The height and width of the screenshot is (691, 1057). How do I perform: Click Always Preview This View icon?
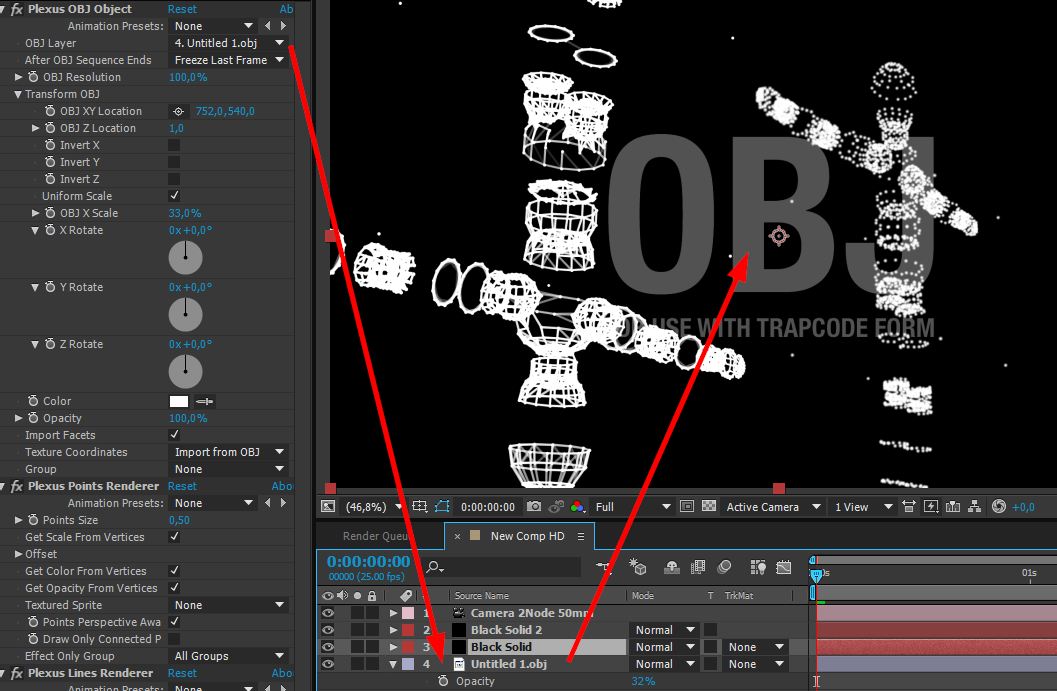point(328,506)
